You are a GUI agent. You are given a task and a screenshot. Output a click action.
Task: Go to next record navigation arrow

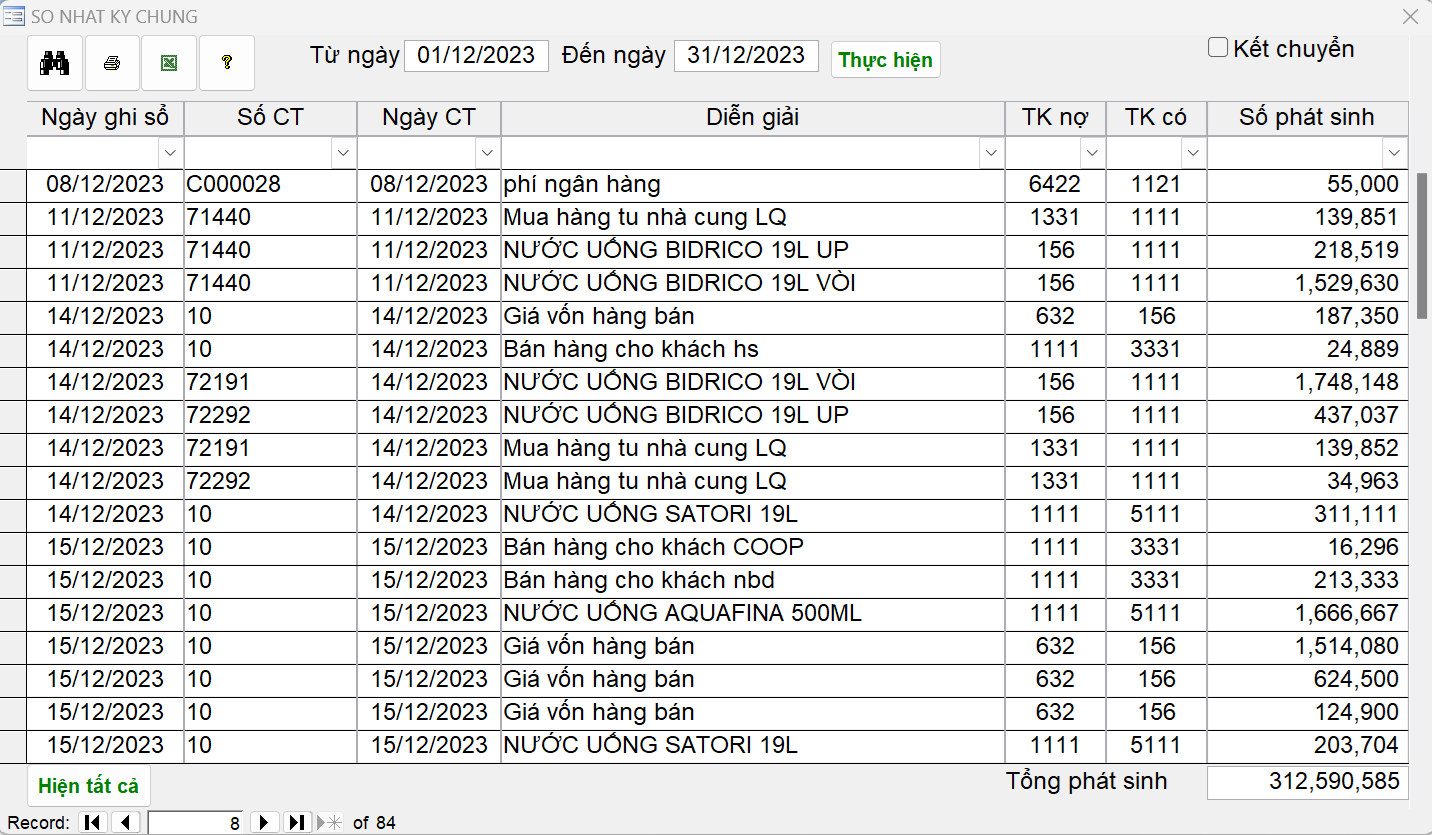coord(264,822)
